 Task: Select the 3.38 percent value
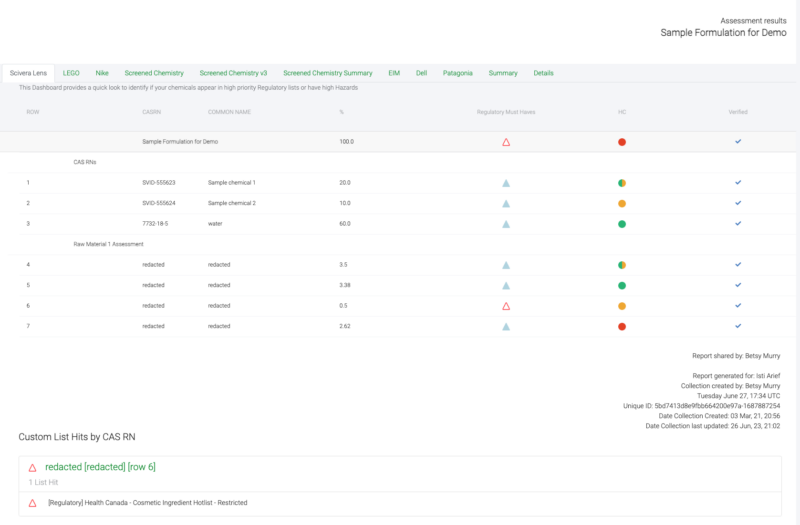pyautogui.click(x=345, y=285)
